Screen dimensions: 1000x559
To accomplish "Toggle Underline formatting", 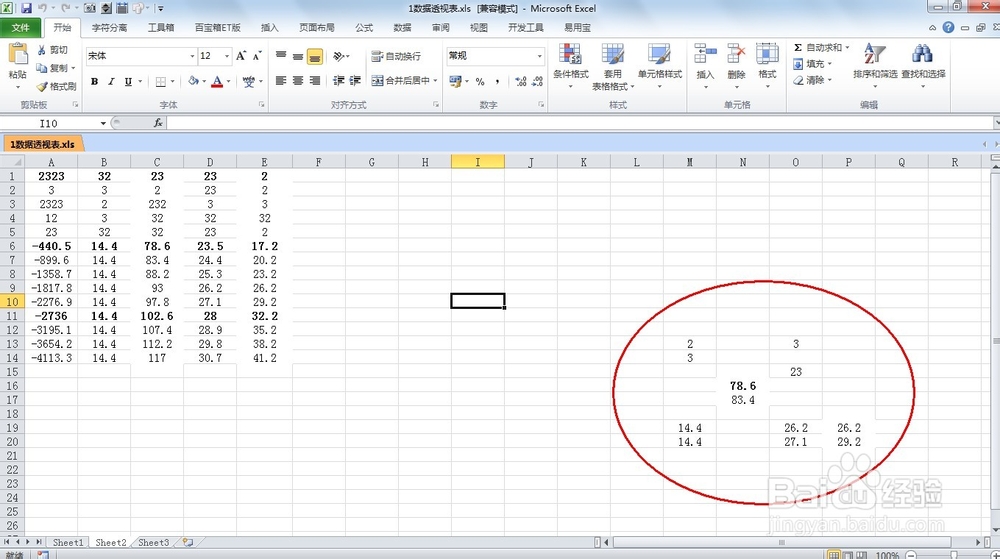I will click(x=128, y=82).
